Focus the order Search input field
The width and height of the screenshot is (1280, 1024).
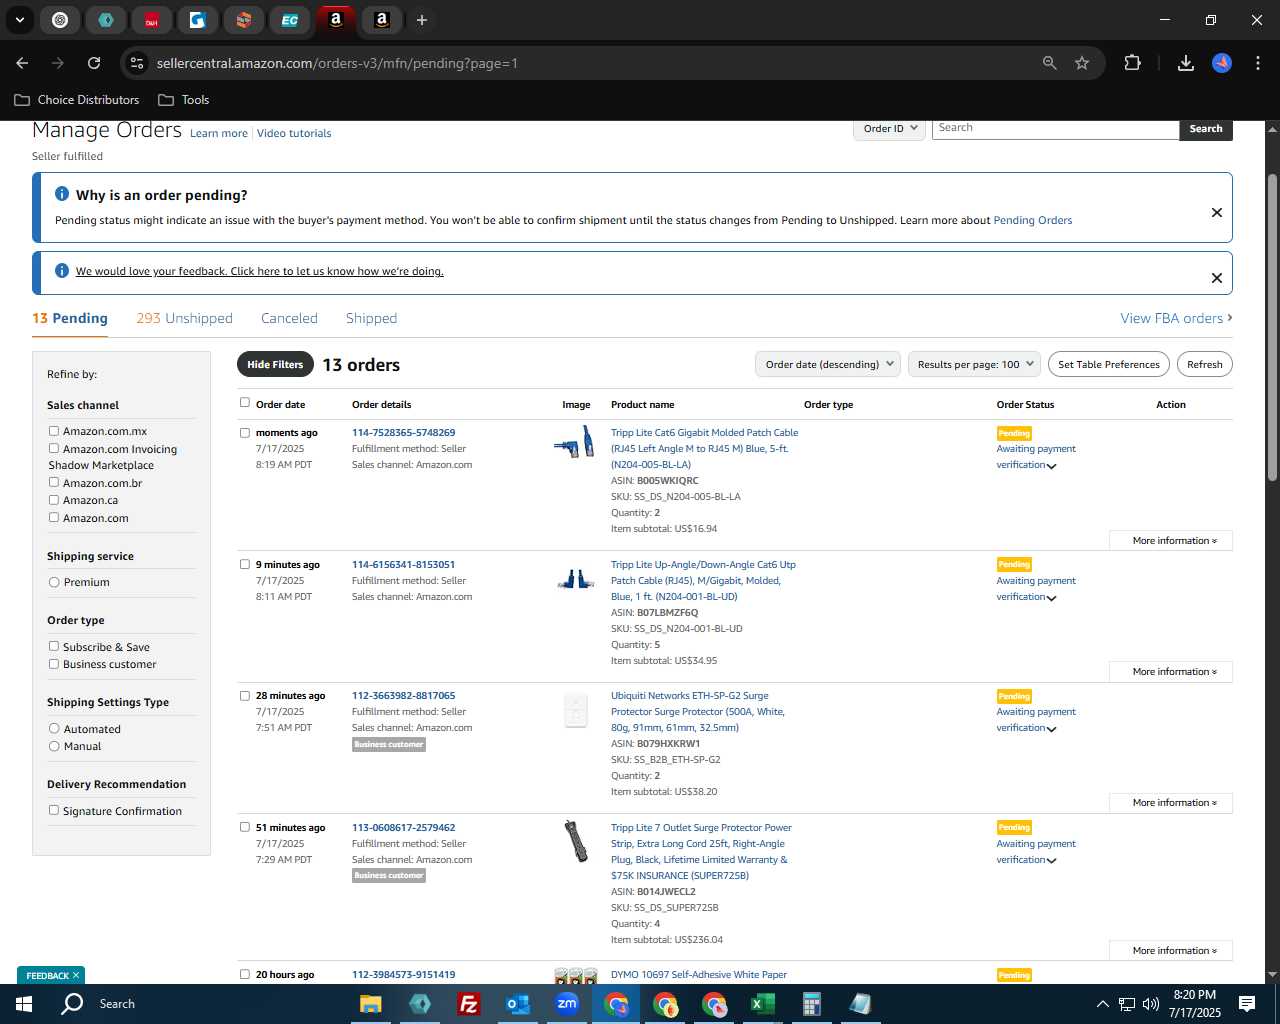click(1055, 129)
